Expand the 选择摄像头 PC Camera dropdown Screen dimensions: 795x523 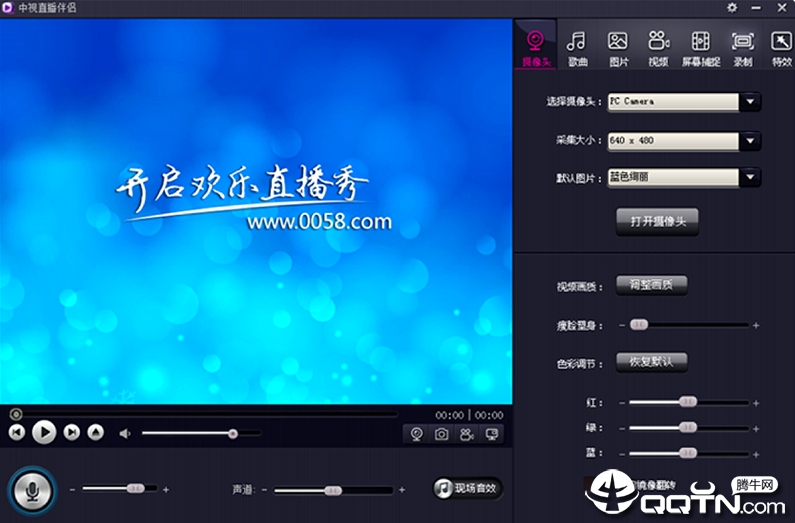tap(750, 101)
